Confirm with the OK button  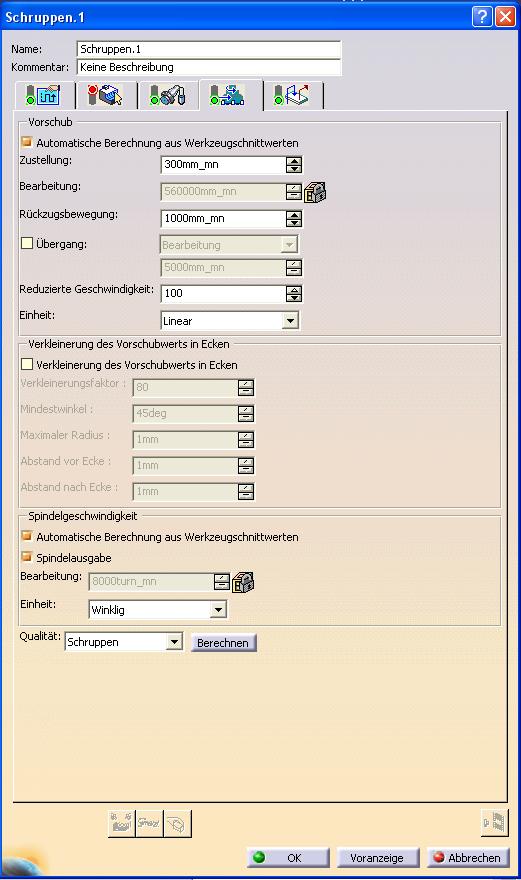pyautogui.click(x=288, y=858)
